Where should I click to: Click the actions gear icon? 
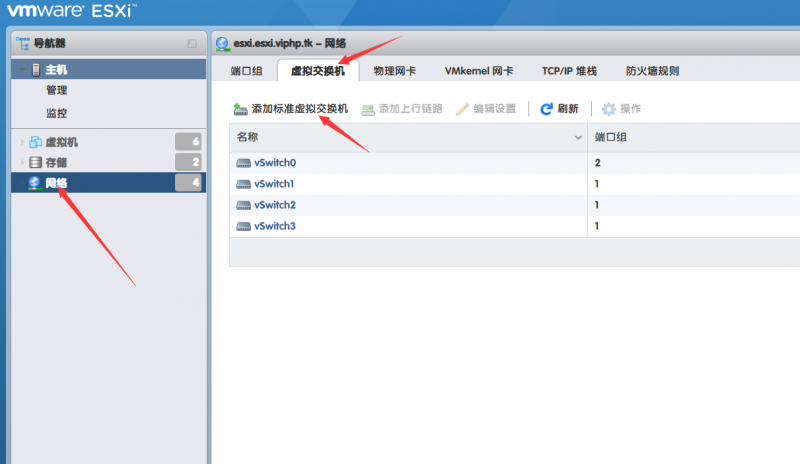pos(609,109)
